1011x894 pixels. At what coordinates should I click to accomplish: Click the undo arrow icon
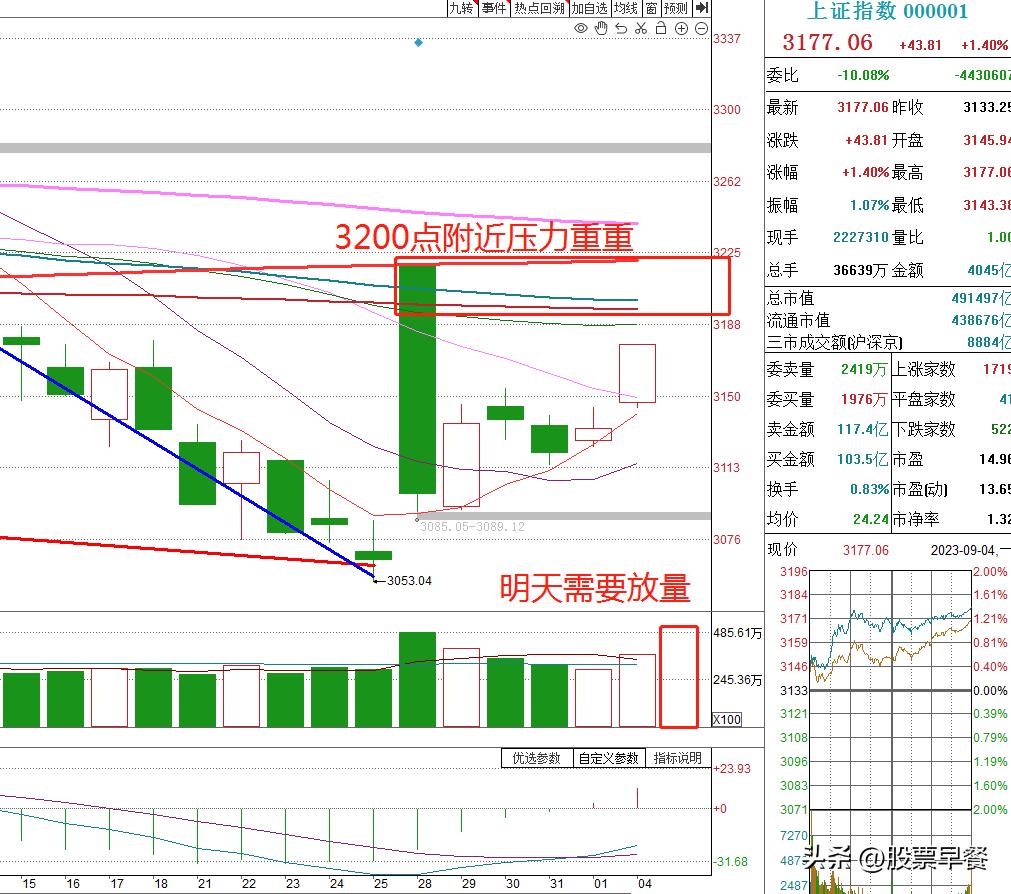[621, 28]
